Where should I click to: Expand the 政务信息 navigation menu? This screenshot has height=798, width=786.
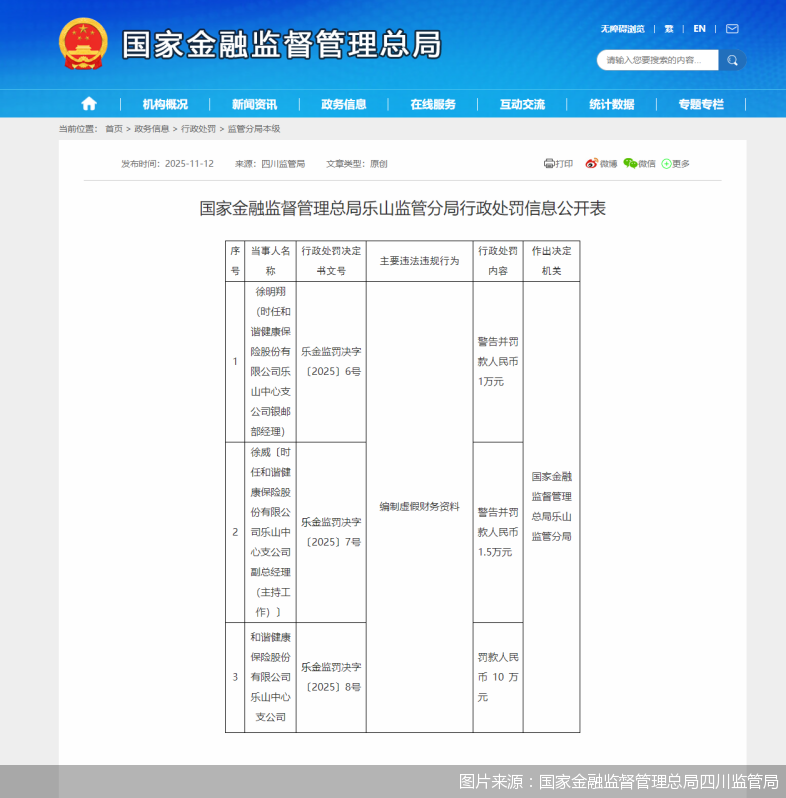tap(343, 104)
